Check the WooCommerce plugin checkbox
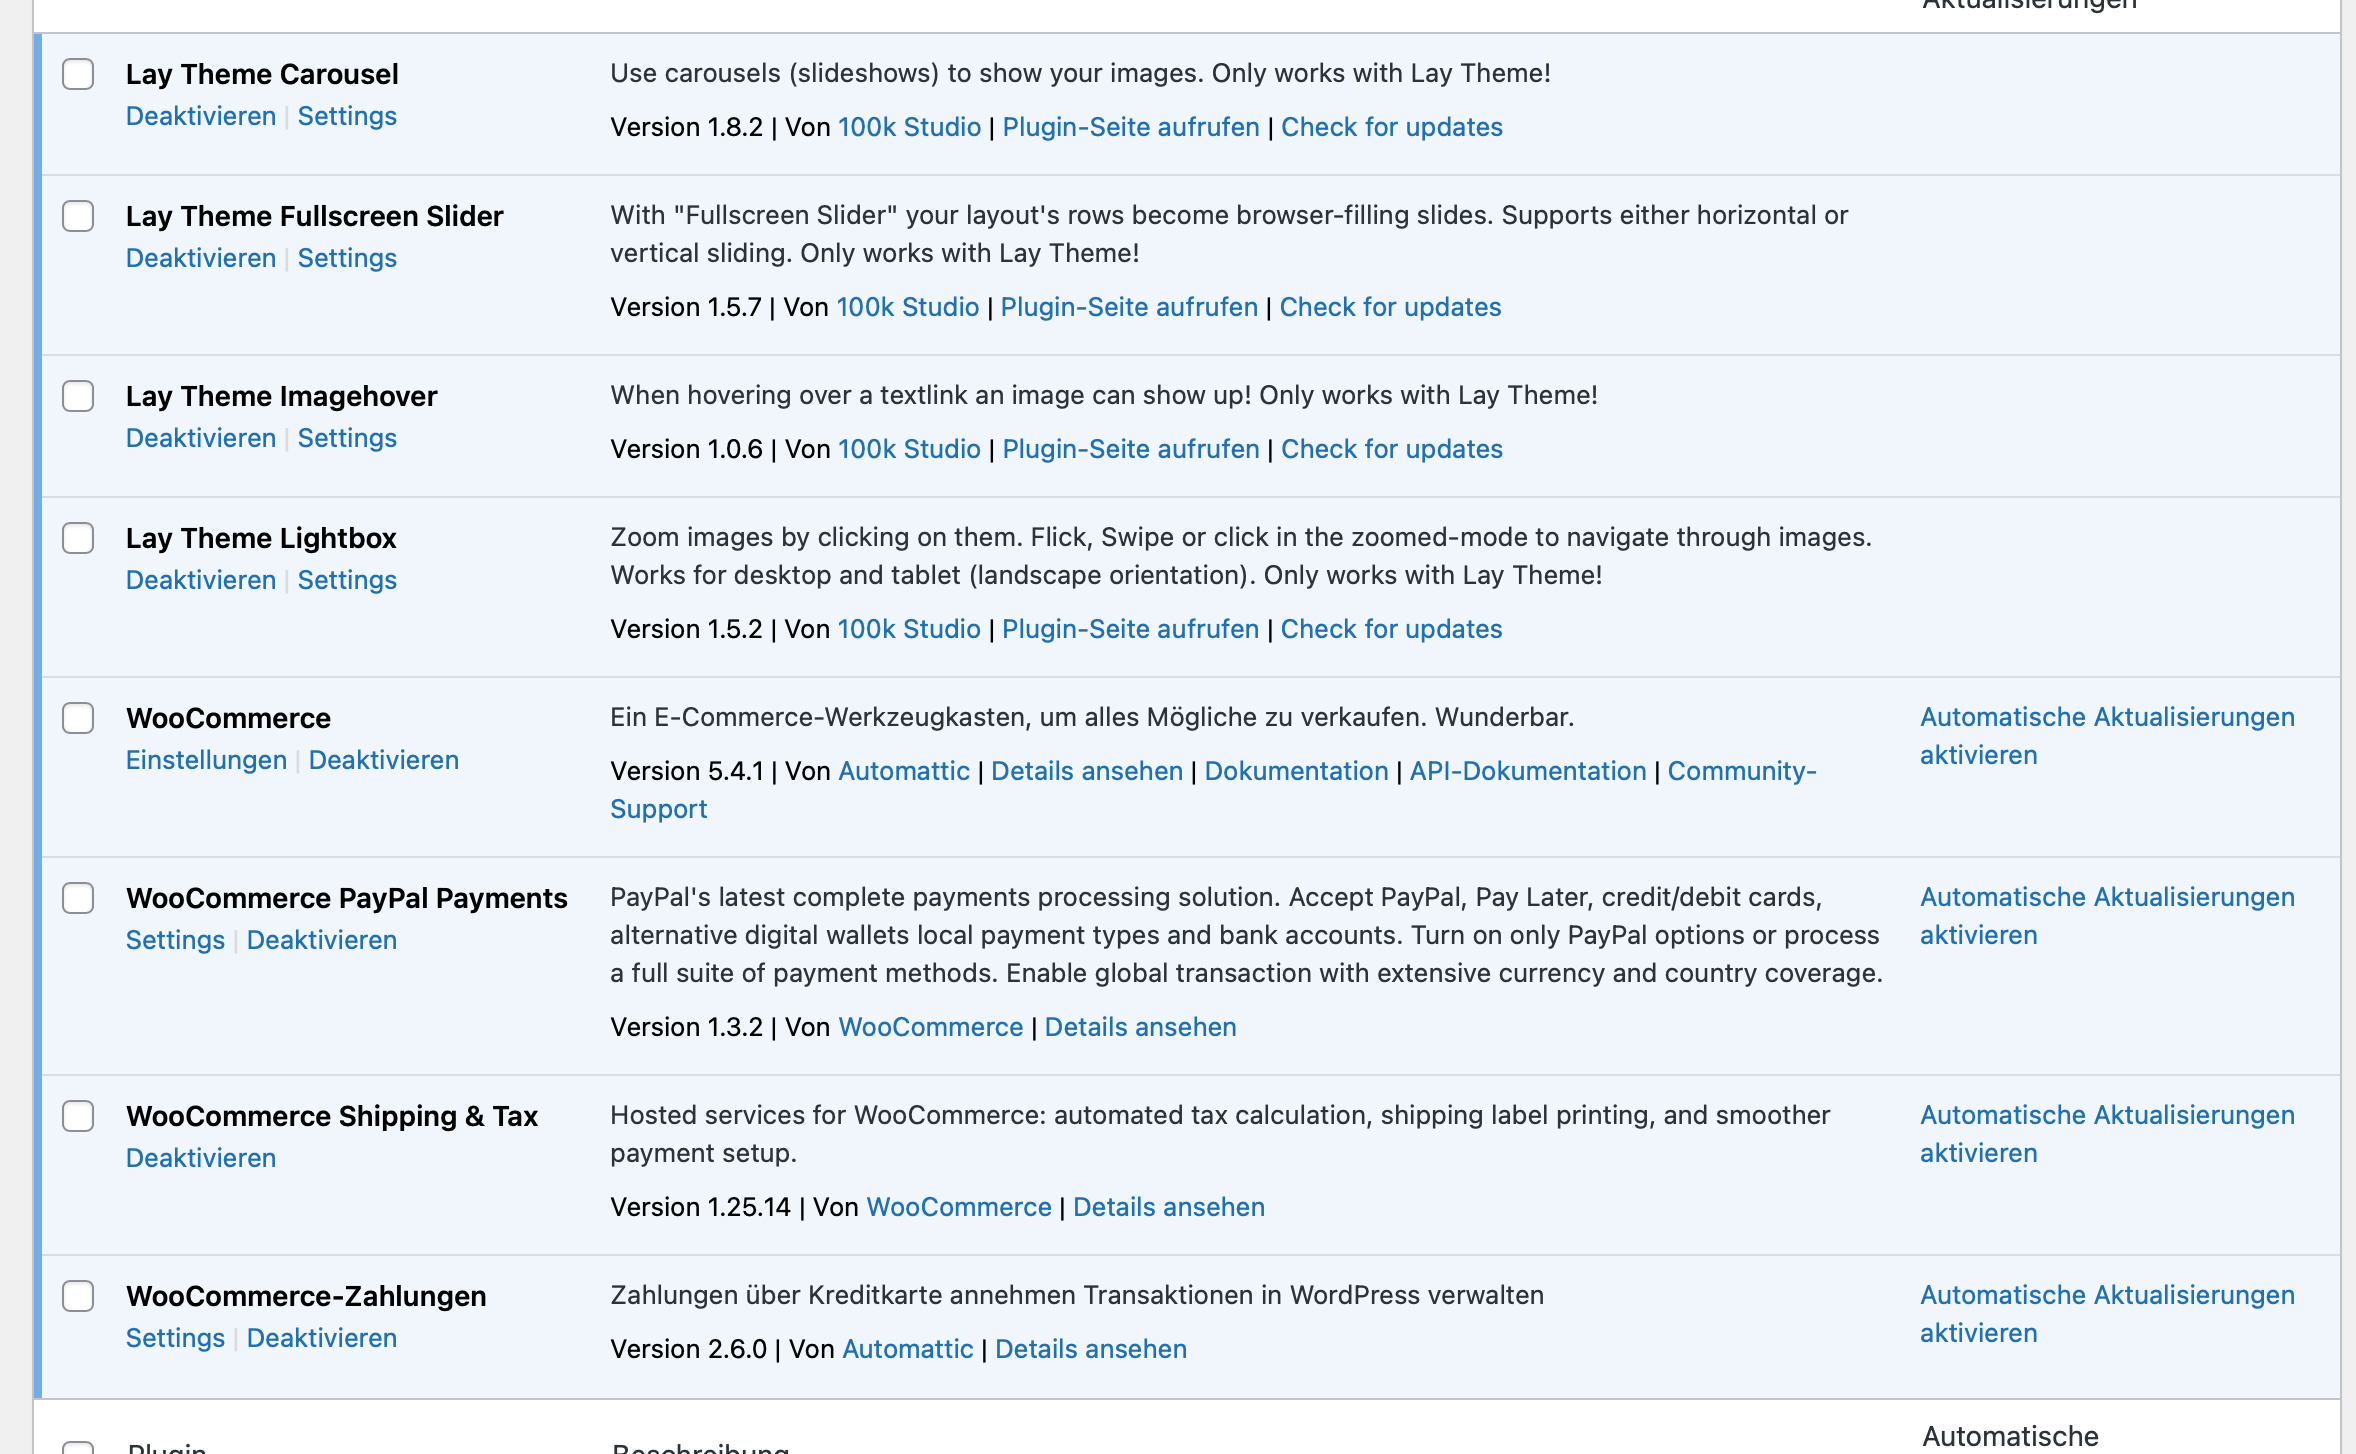The height and width of the screenshot is (1454, 2356). (x=78, y=718)
